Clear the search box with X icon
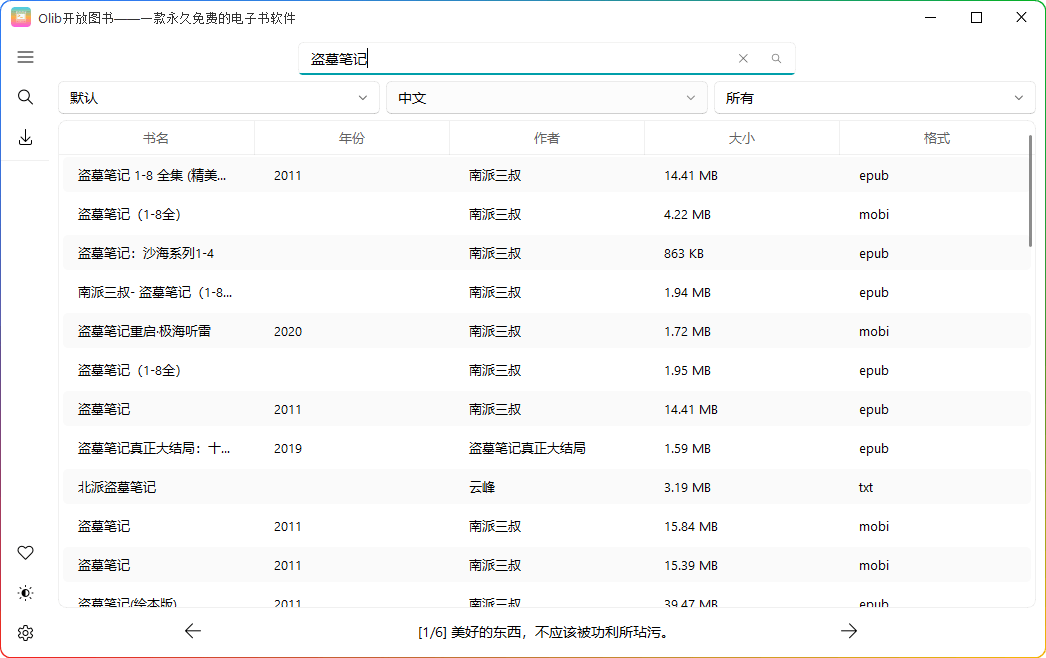Viewport: 1046px width, 658px height. tap(743, 59)
